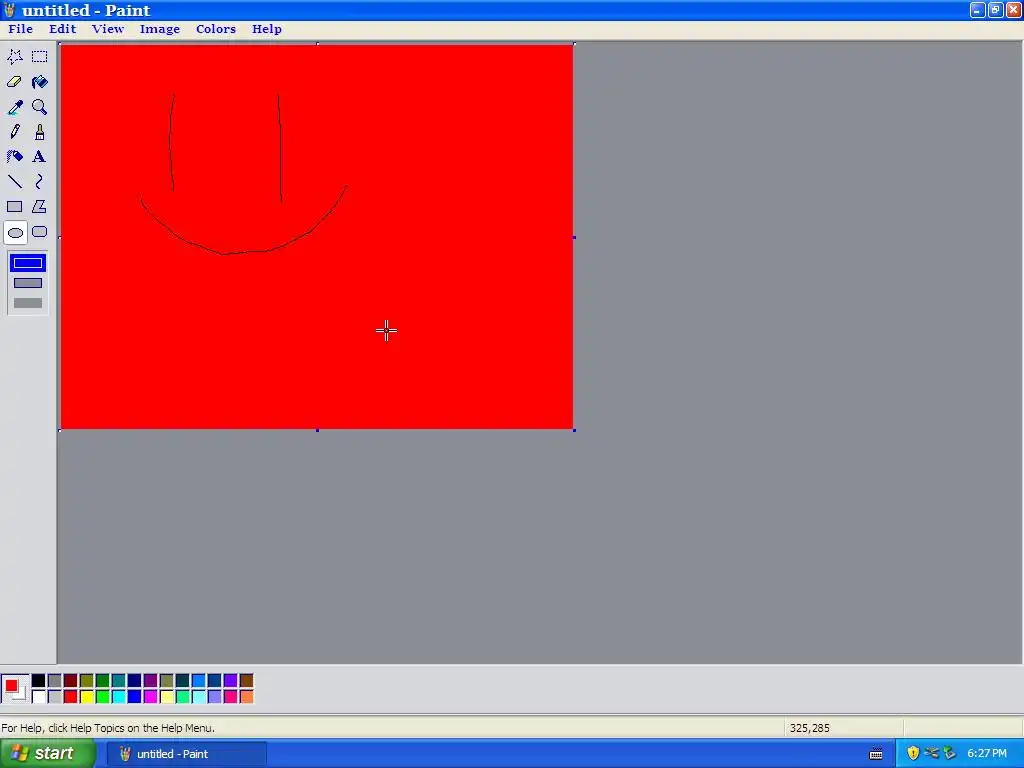Screen dimensions: 1024x768
Task: Set solid-fill-only shape style
Action: pos(27,303)
